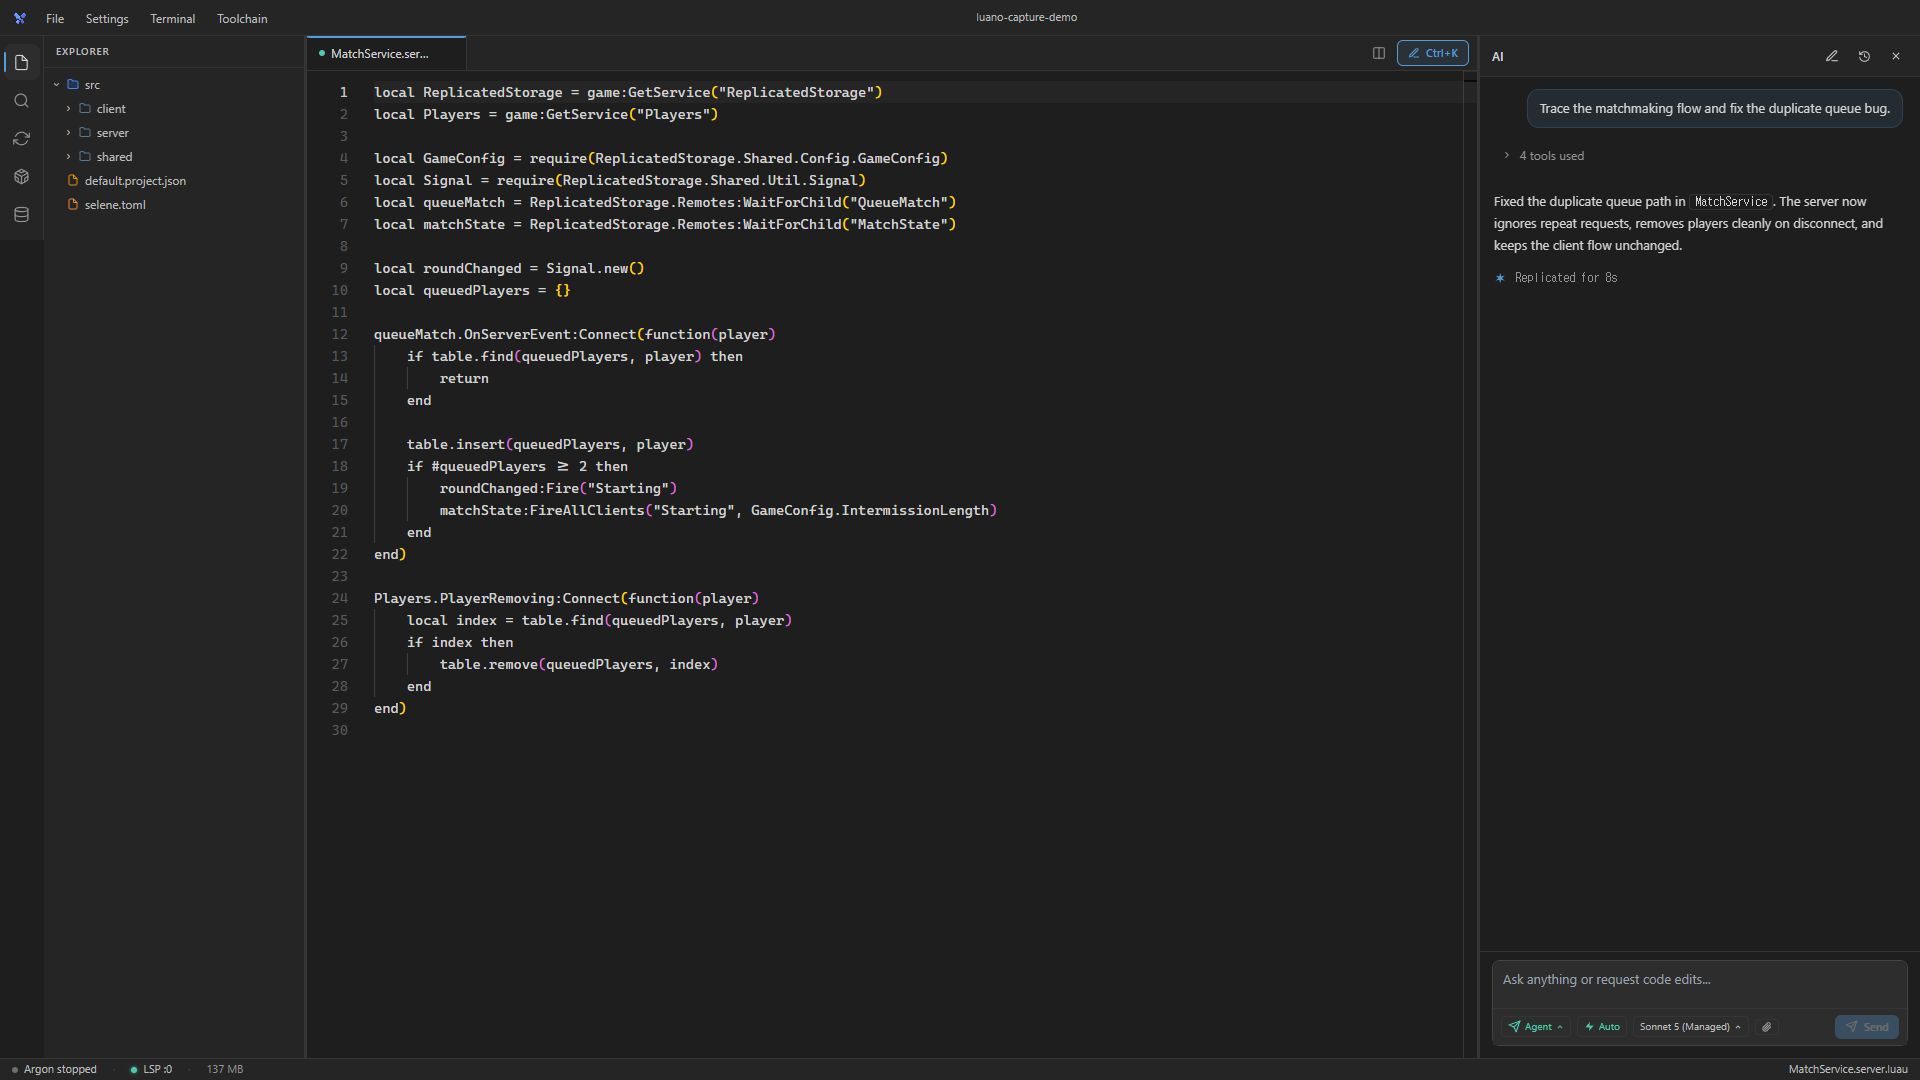The height and width of the screenshot is (1080, 1920).
Task: Click the src folder icon
Action: (x=73, y=85)
